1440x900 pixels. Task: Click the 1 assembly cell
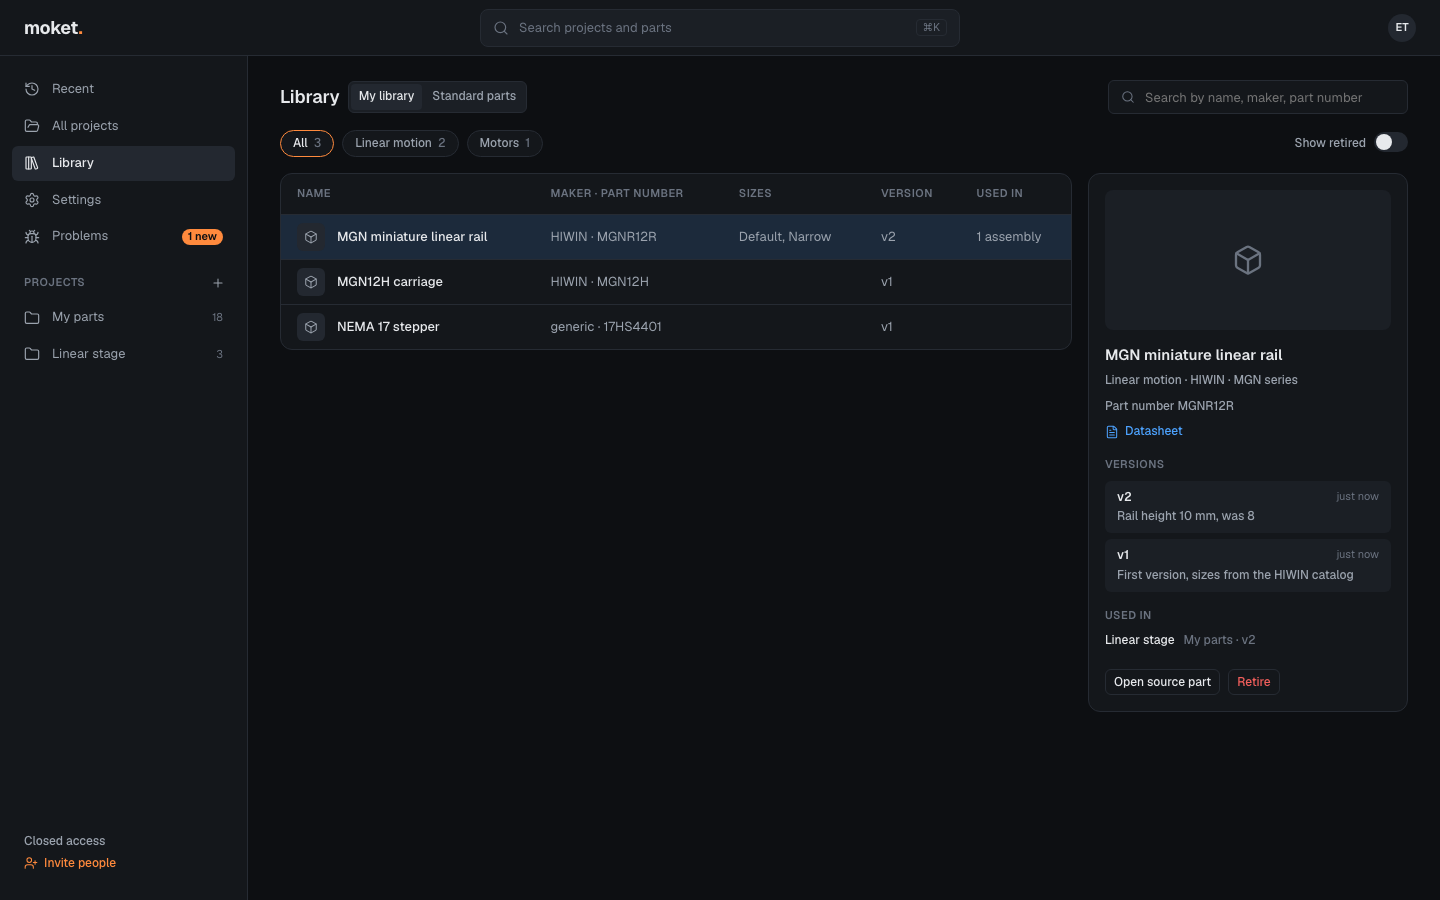pyautogui.click(x=1009, y=237)
